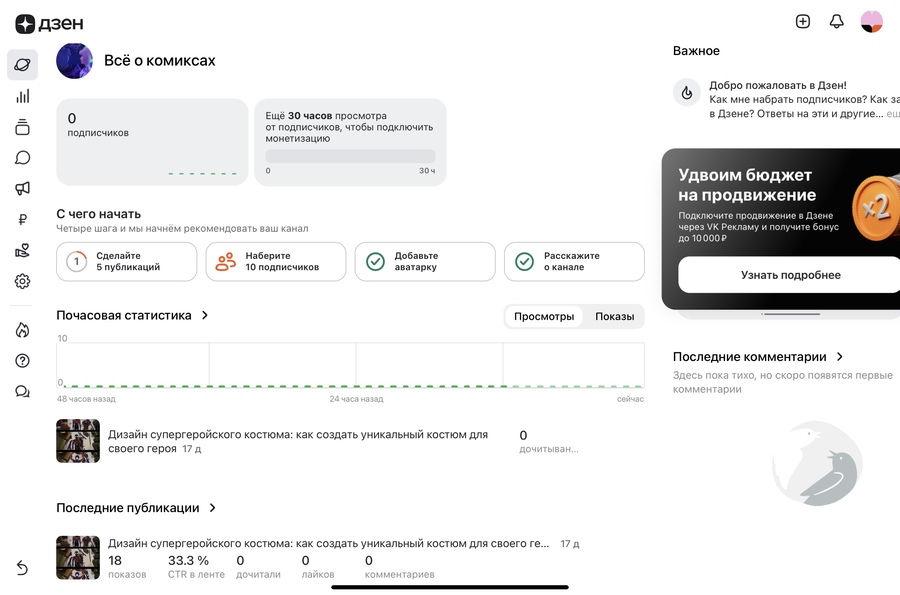Open the publications stack icon in sidebar

pos(22,127)
